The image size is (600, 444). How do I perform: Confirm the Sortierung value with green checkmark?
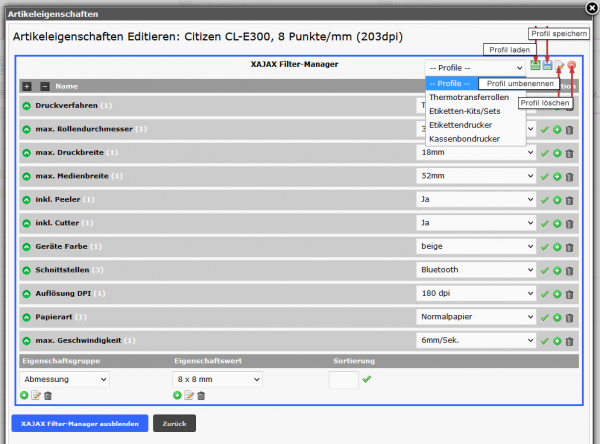[366, 379]
